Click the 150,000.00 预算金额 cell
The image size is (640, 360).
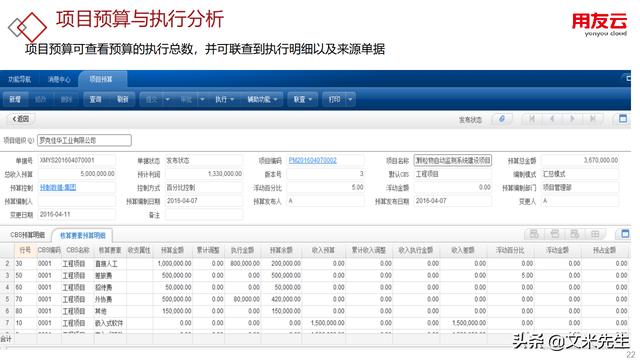click(172, 311)
